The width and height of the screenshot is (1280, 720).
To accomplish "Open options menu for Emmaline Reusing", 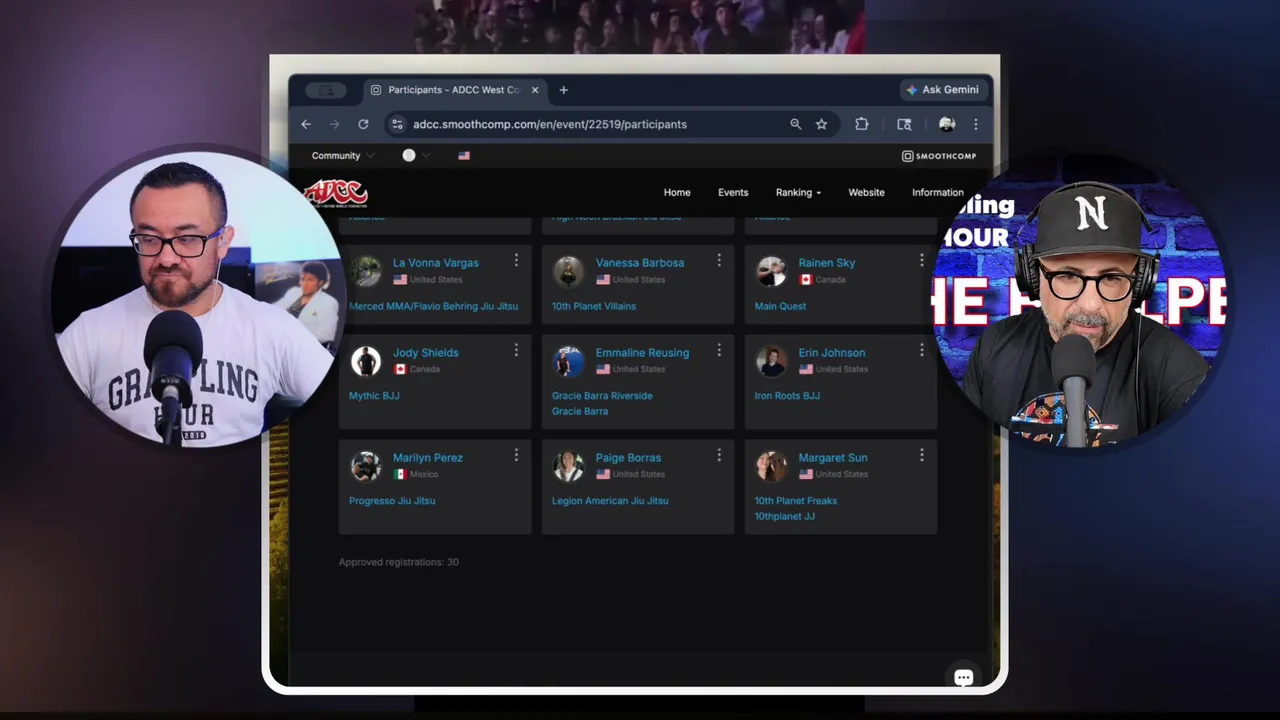I will point(719,350).
